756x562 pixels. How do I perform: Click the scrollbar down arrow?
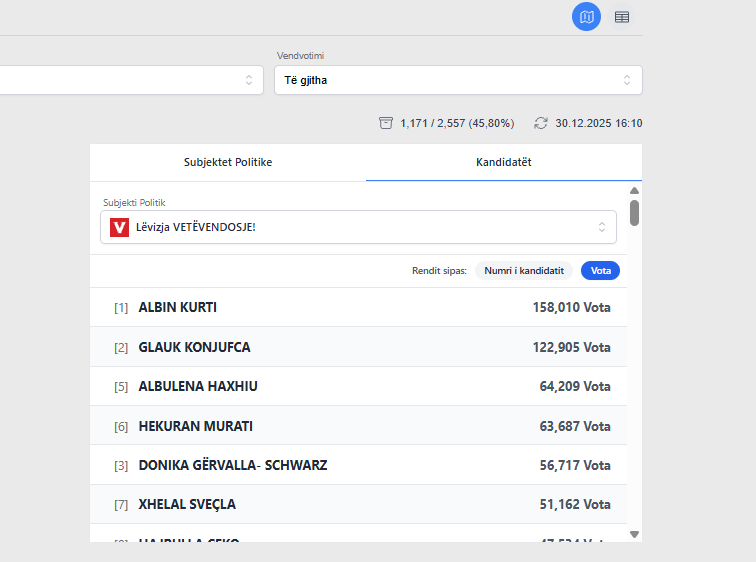click(634, 534)
